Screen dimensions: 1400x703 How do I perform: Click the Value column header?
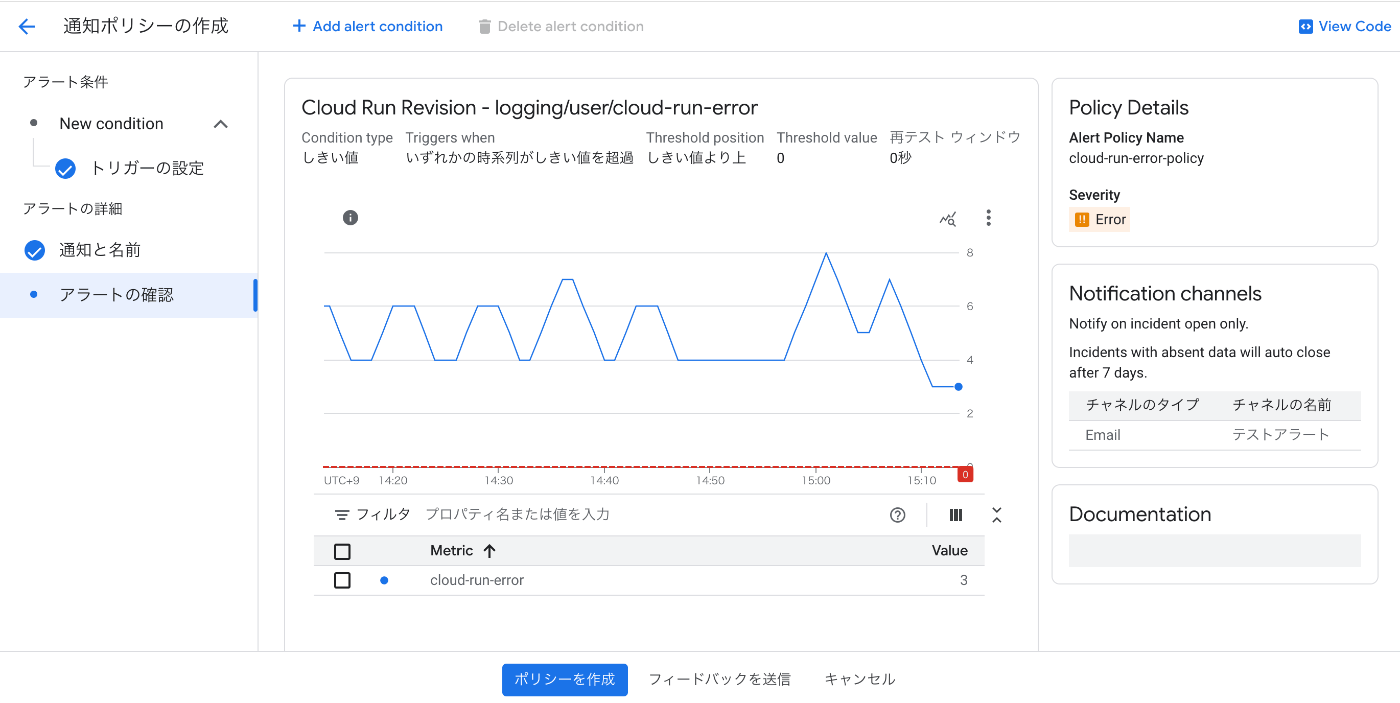(x=950, y=551)
